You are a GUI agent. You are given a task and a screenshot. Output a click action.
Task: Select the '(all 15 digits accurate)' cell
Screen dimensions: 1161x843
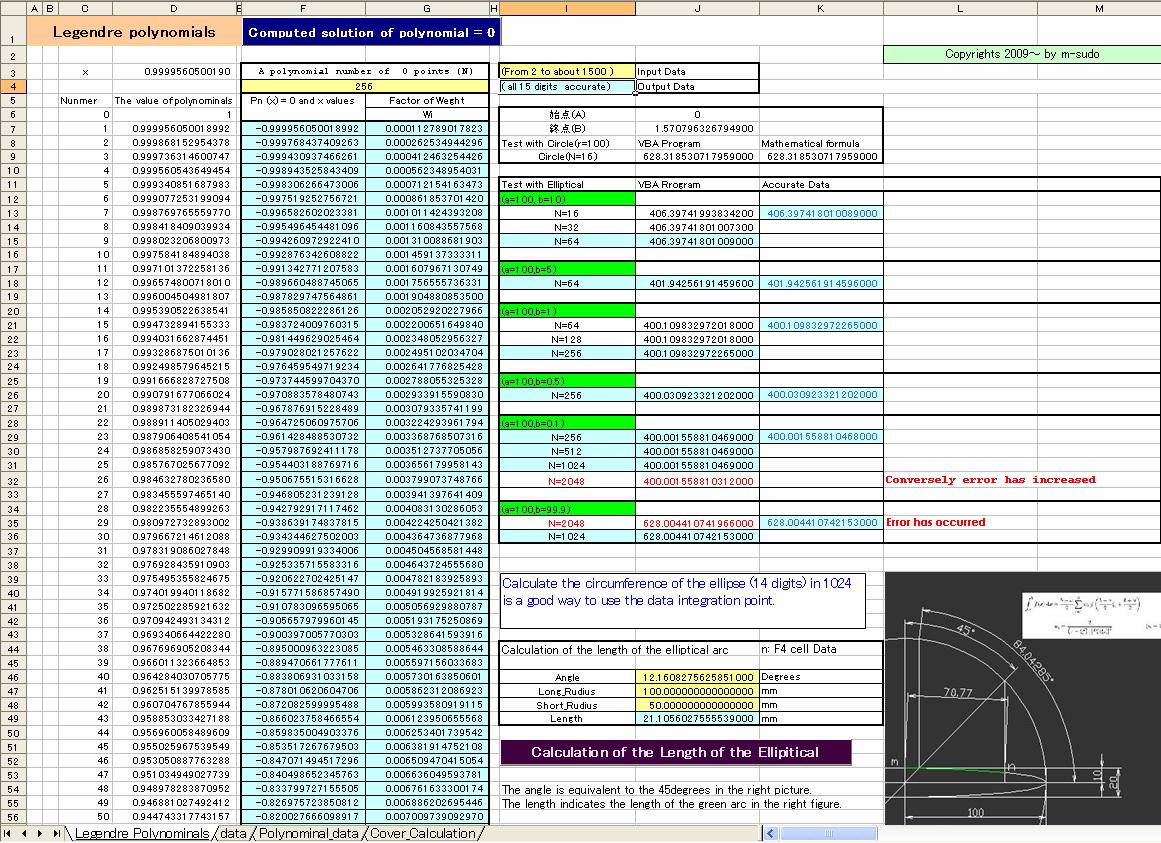pyautogui.click(x=567, y=87)
